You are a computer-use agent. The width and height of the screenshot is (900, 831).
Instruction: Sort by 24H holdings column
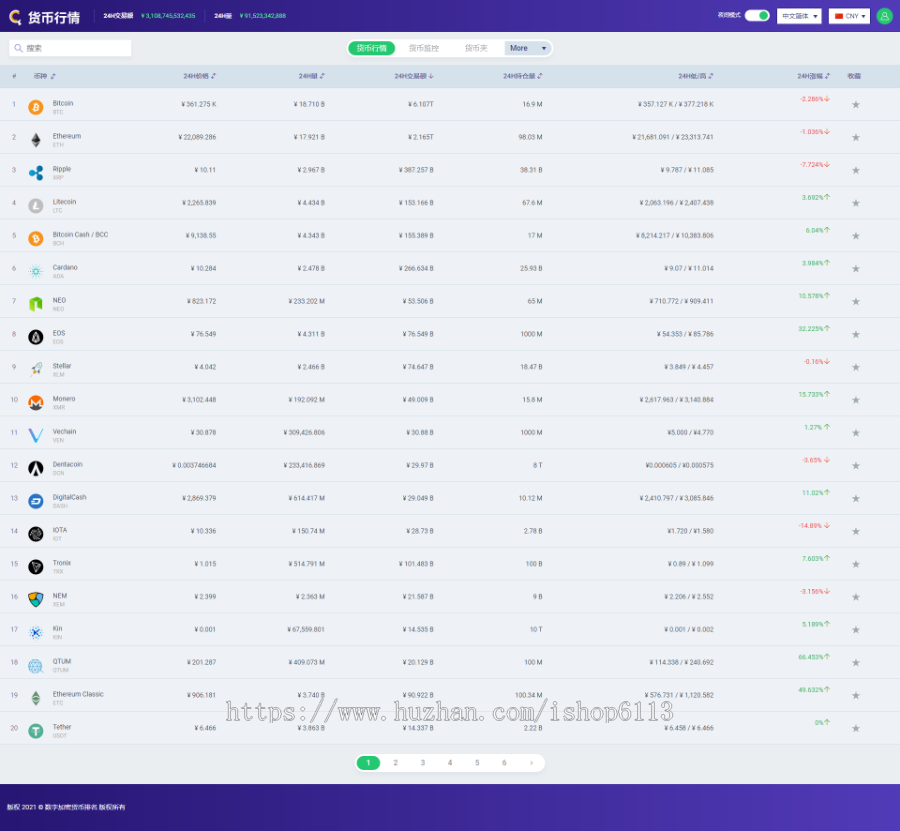[522, 76]
